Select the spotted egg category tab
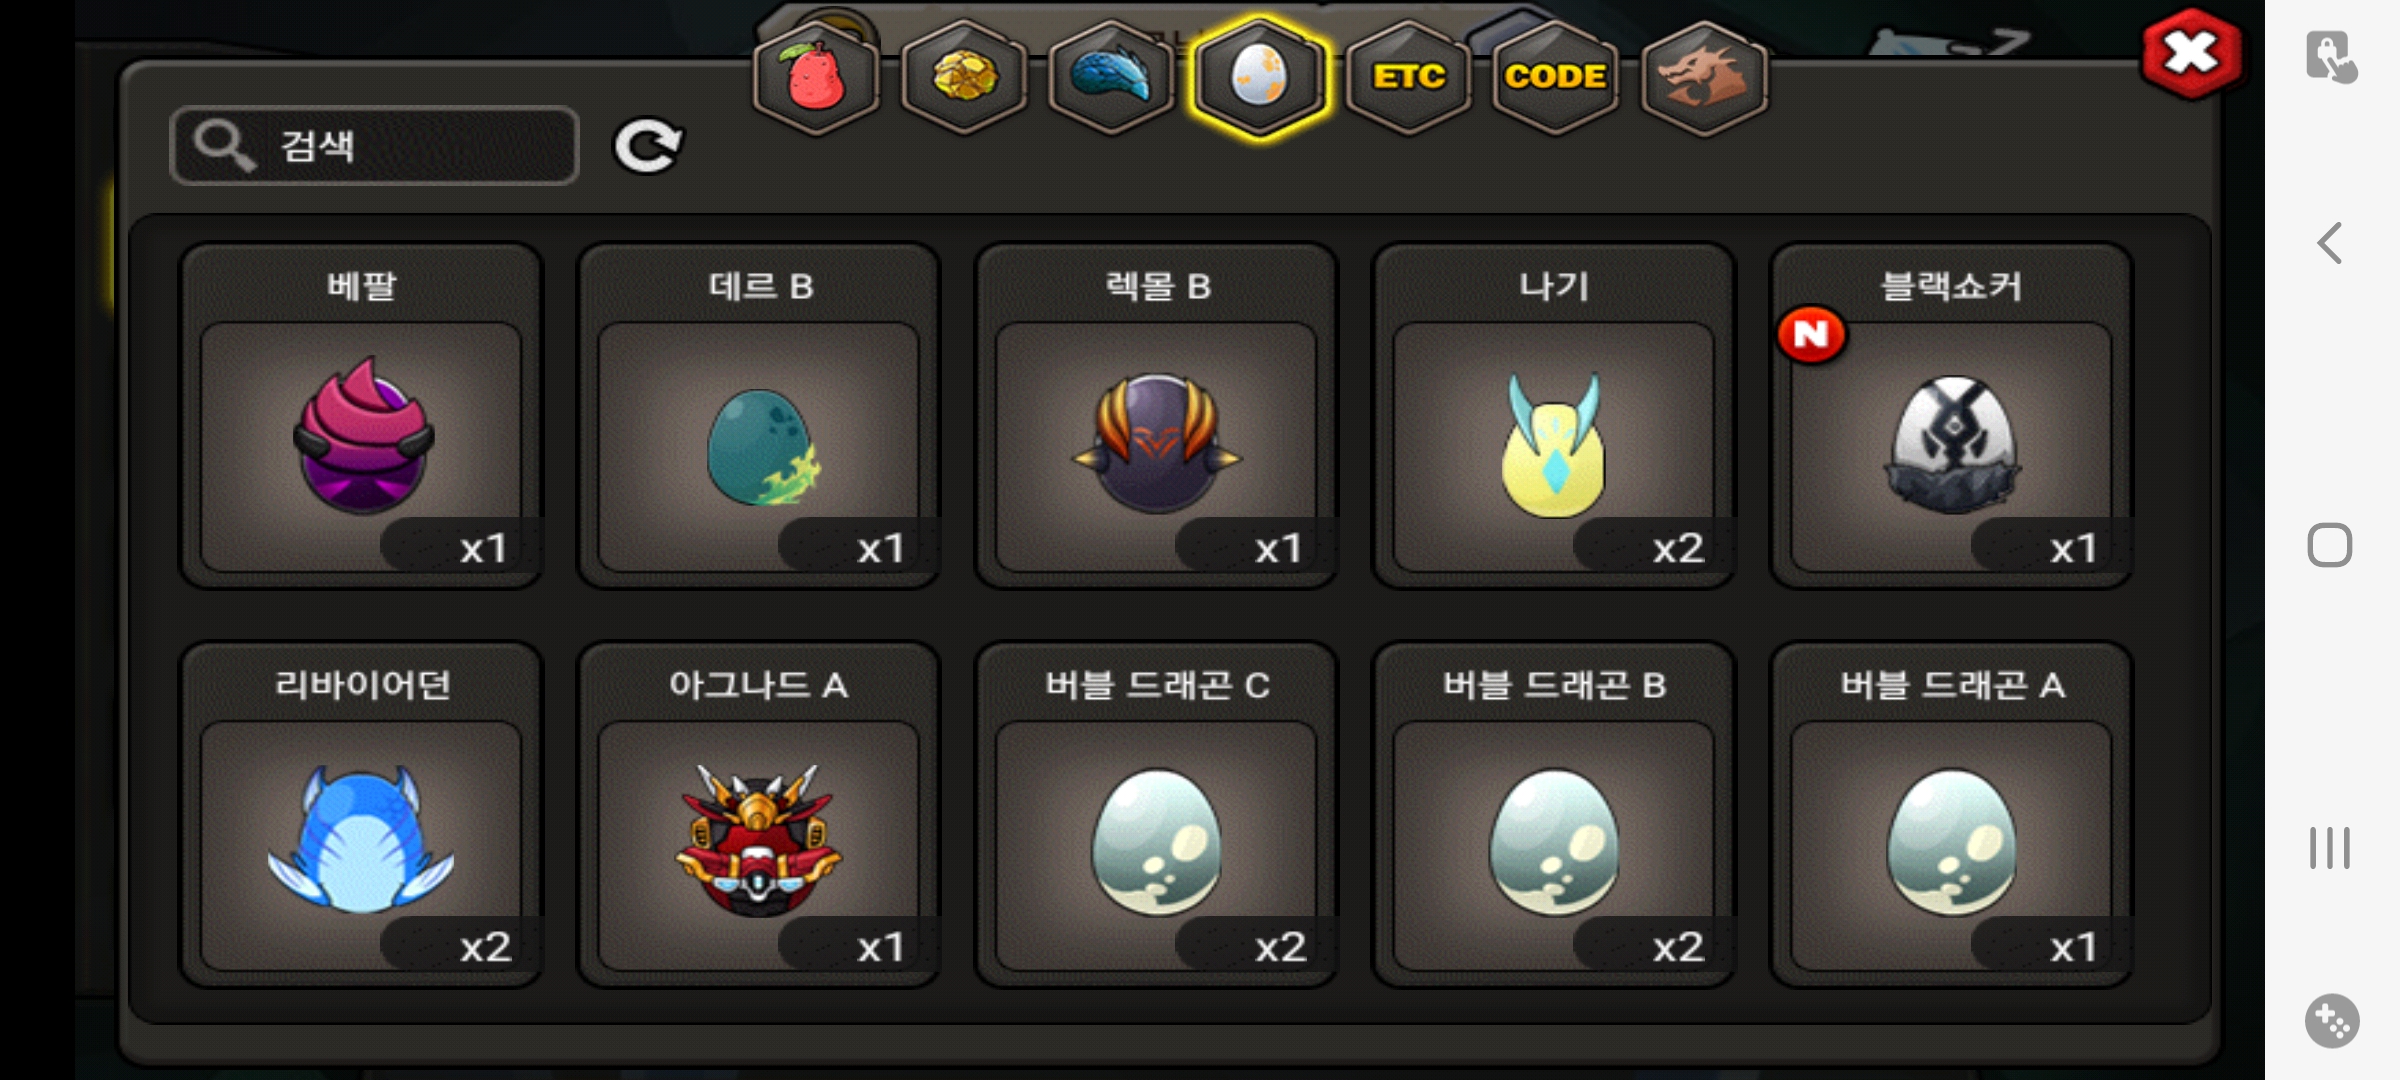This screenshot has height=1080, width=2400. [1259, 78]
